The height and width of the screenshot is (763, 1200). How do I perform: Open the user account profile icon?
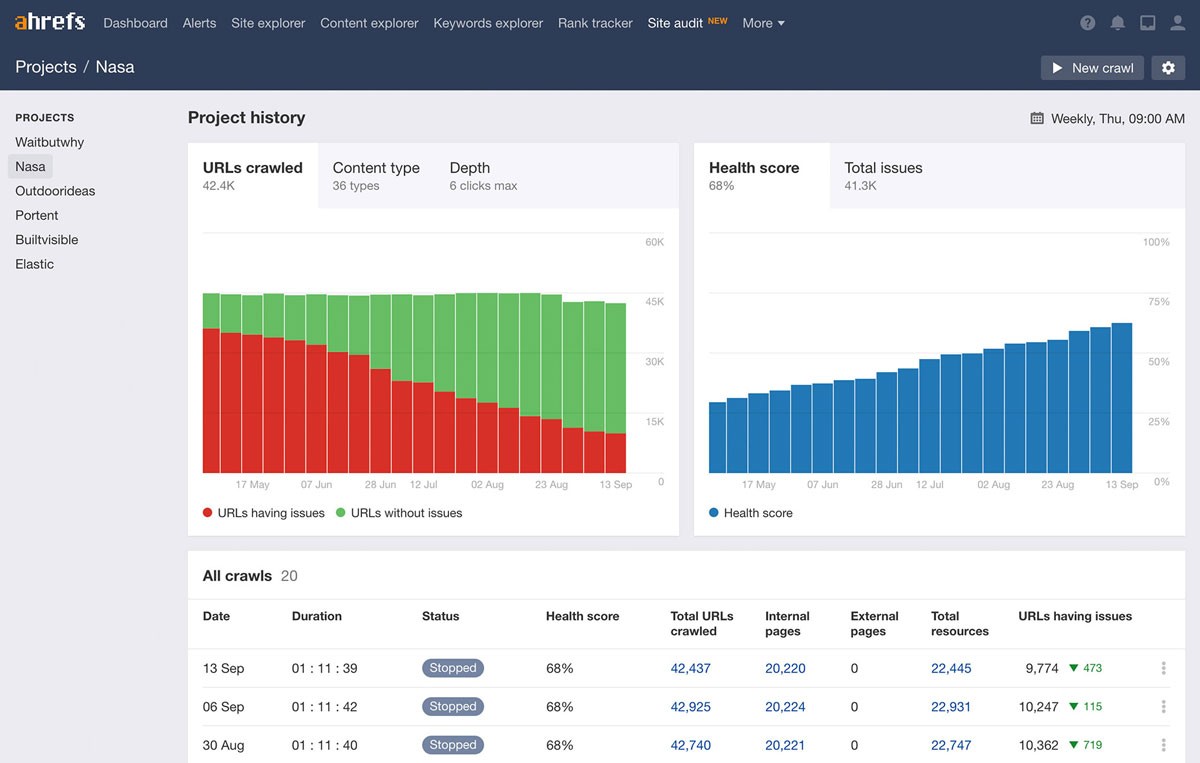coord(1177,23)
